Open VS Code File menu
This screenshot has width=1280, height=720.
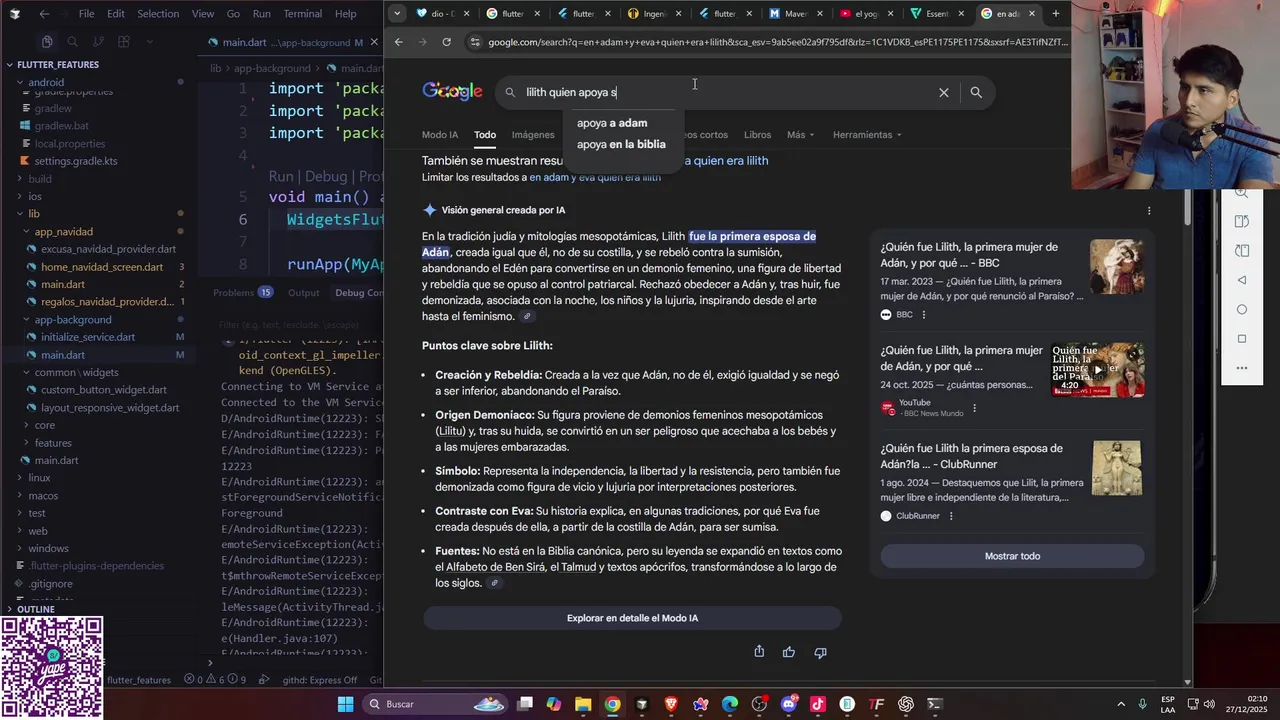tap(86, 14)
